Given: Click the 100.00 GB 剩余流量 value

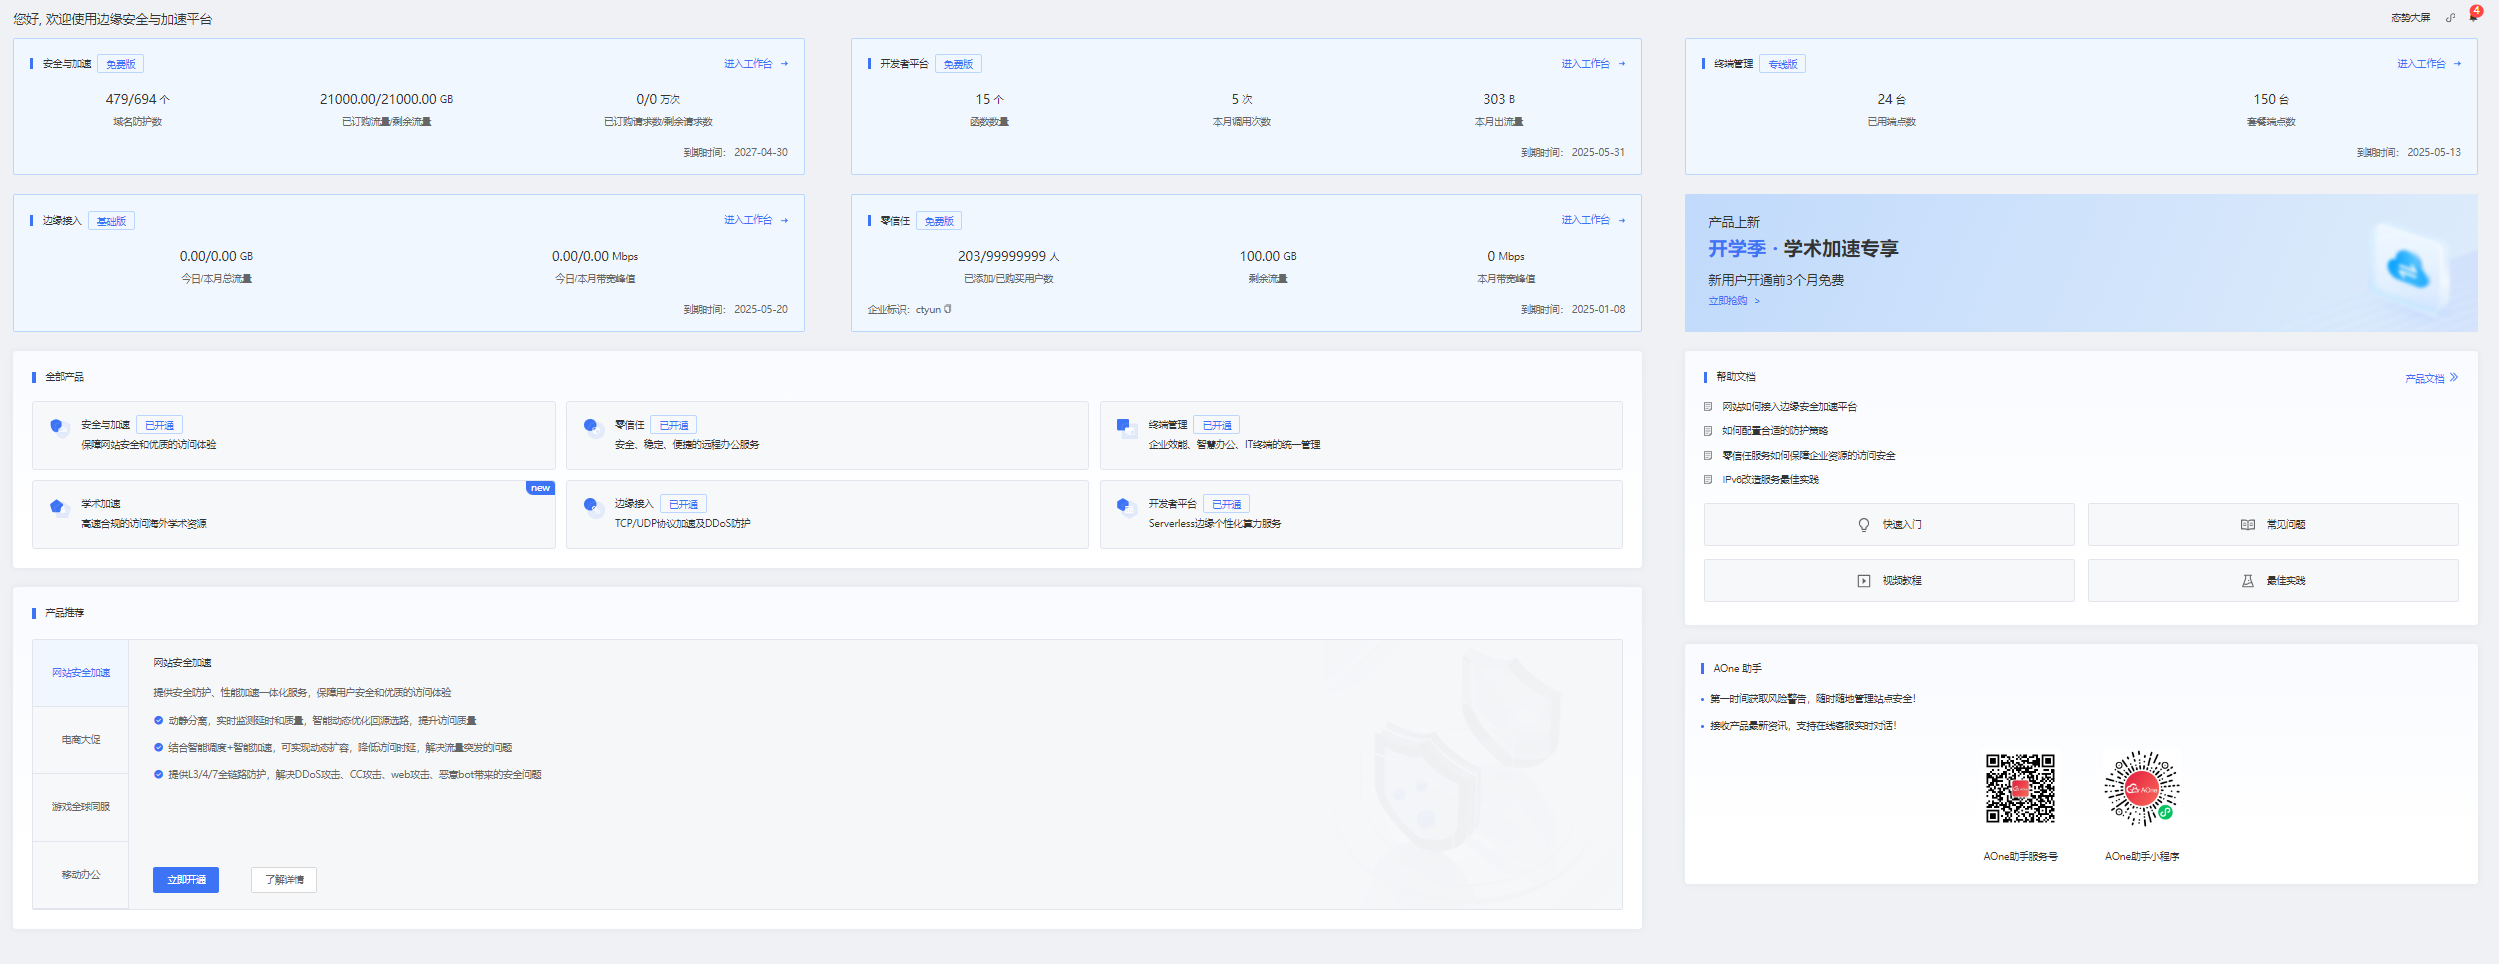Looking at the screenshot, I should click(1268, 257).
